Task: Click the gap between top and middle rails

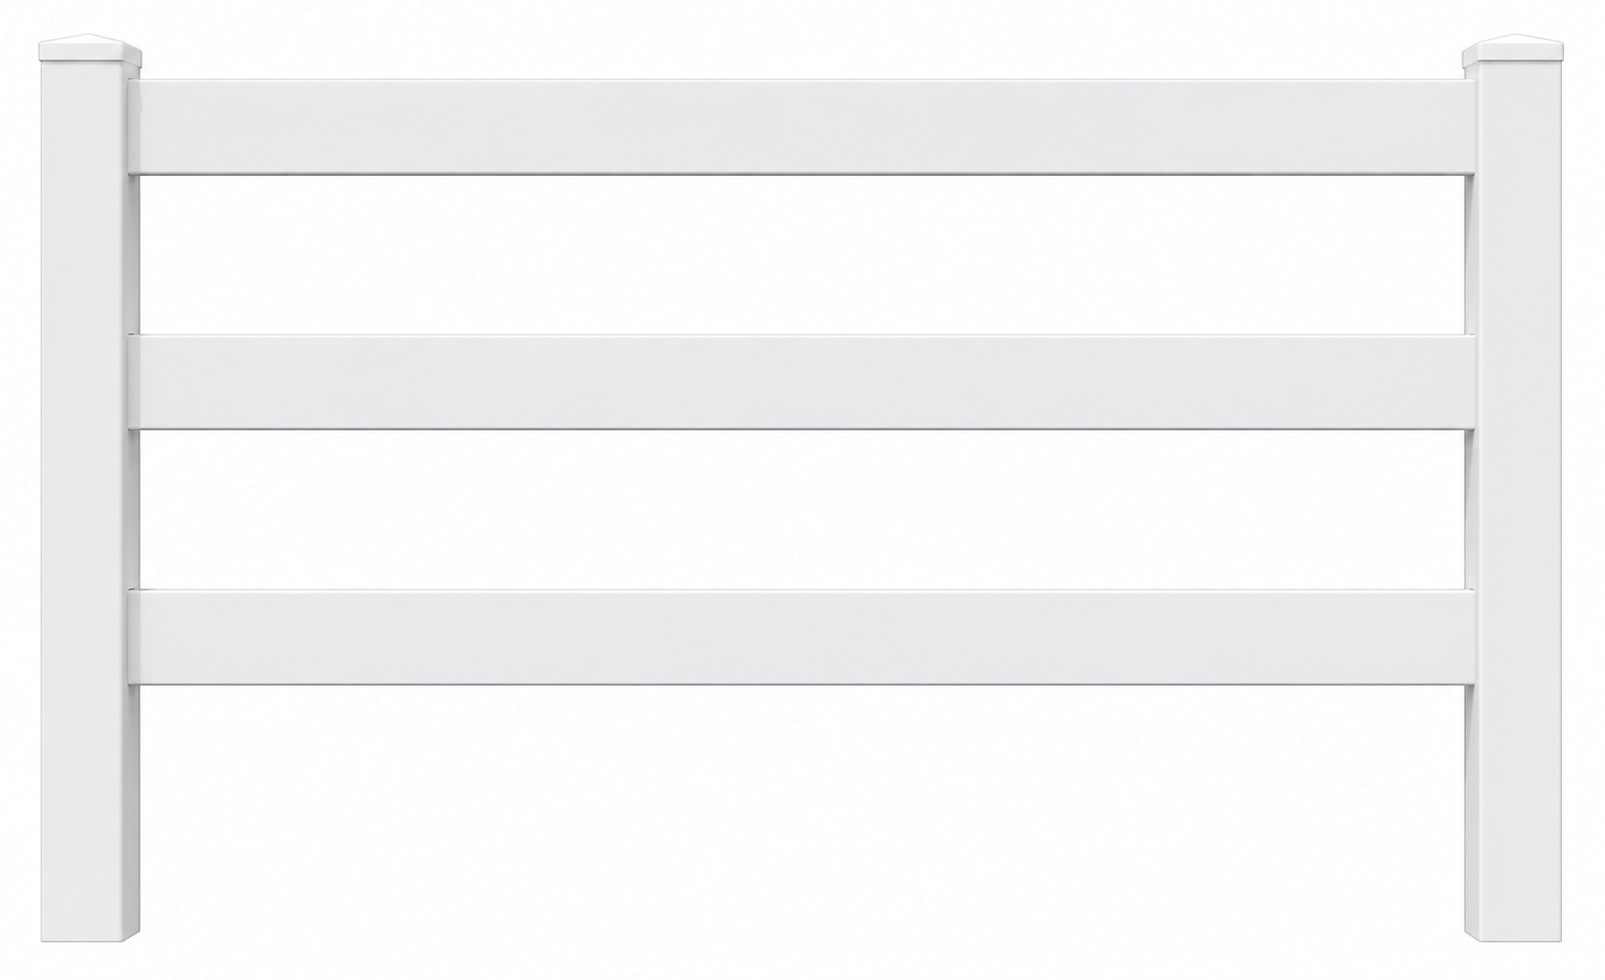Action: 802,255
